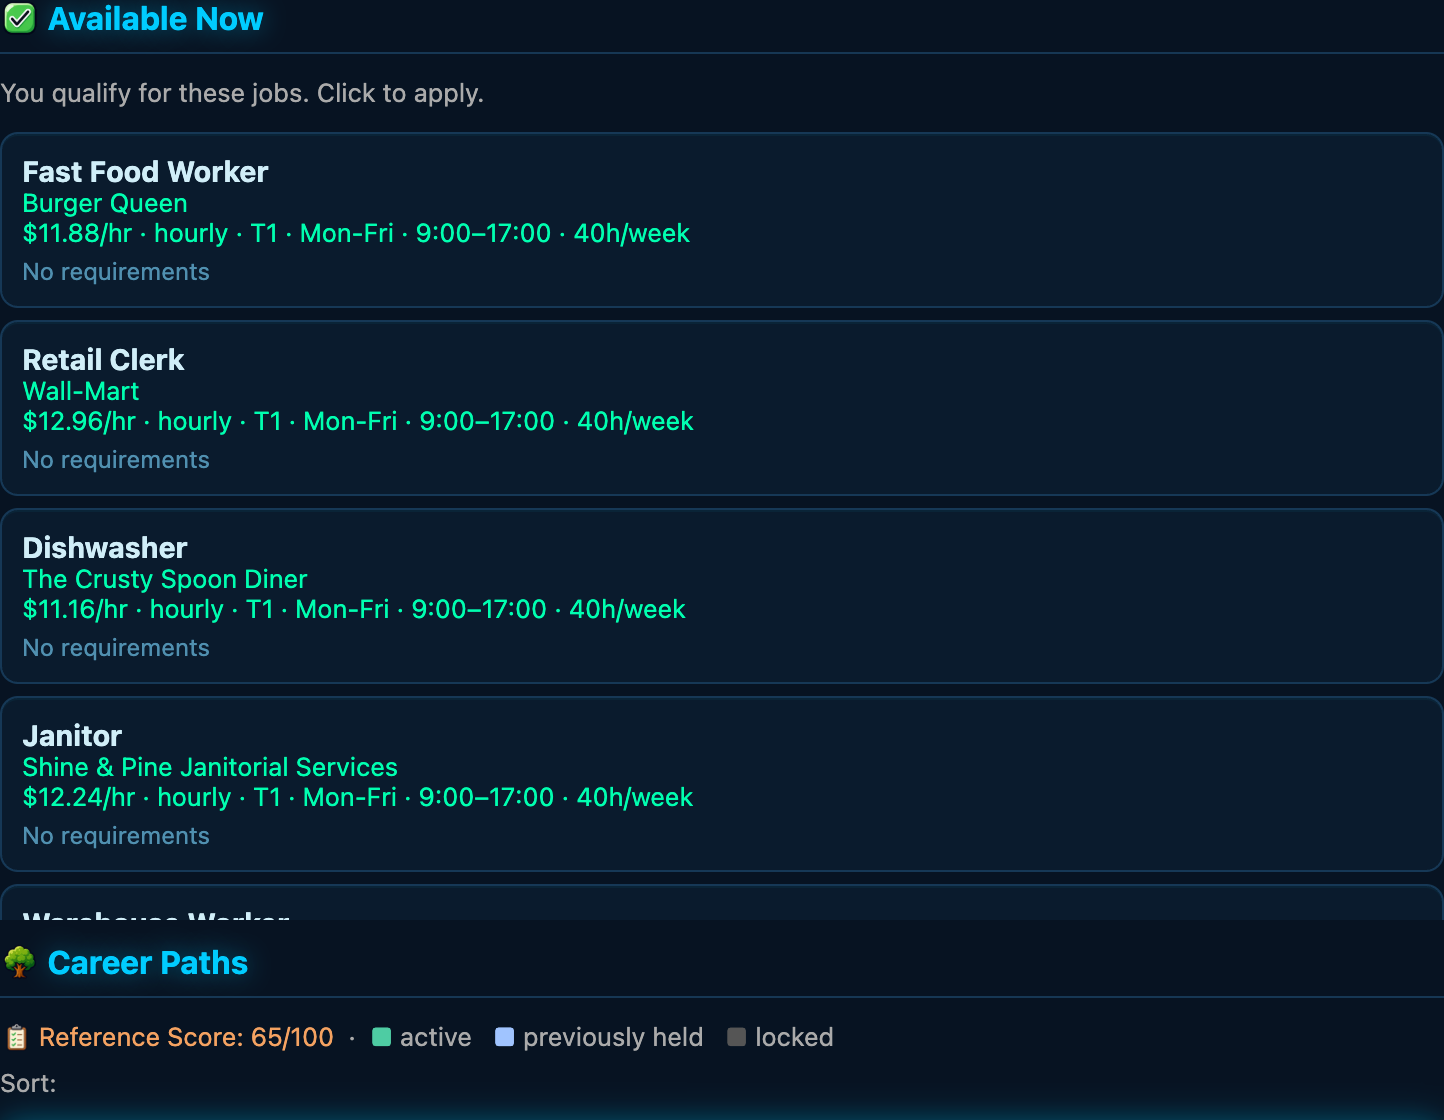Click Reference Score: 65/100 text
Screen dimensions: 1444x1120
186,1037
